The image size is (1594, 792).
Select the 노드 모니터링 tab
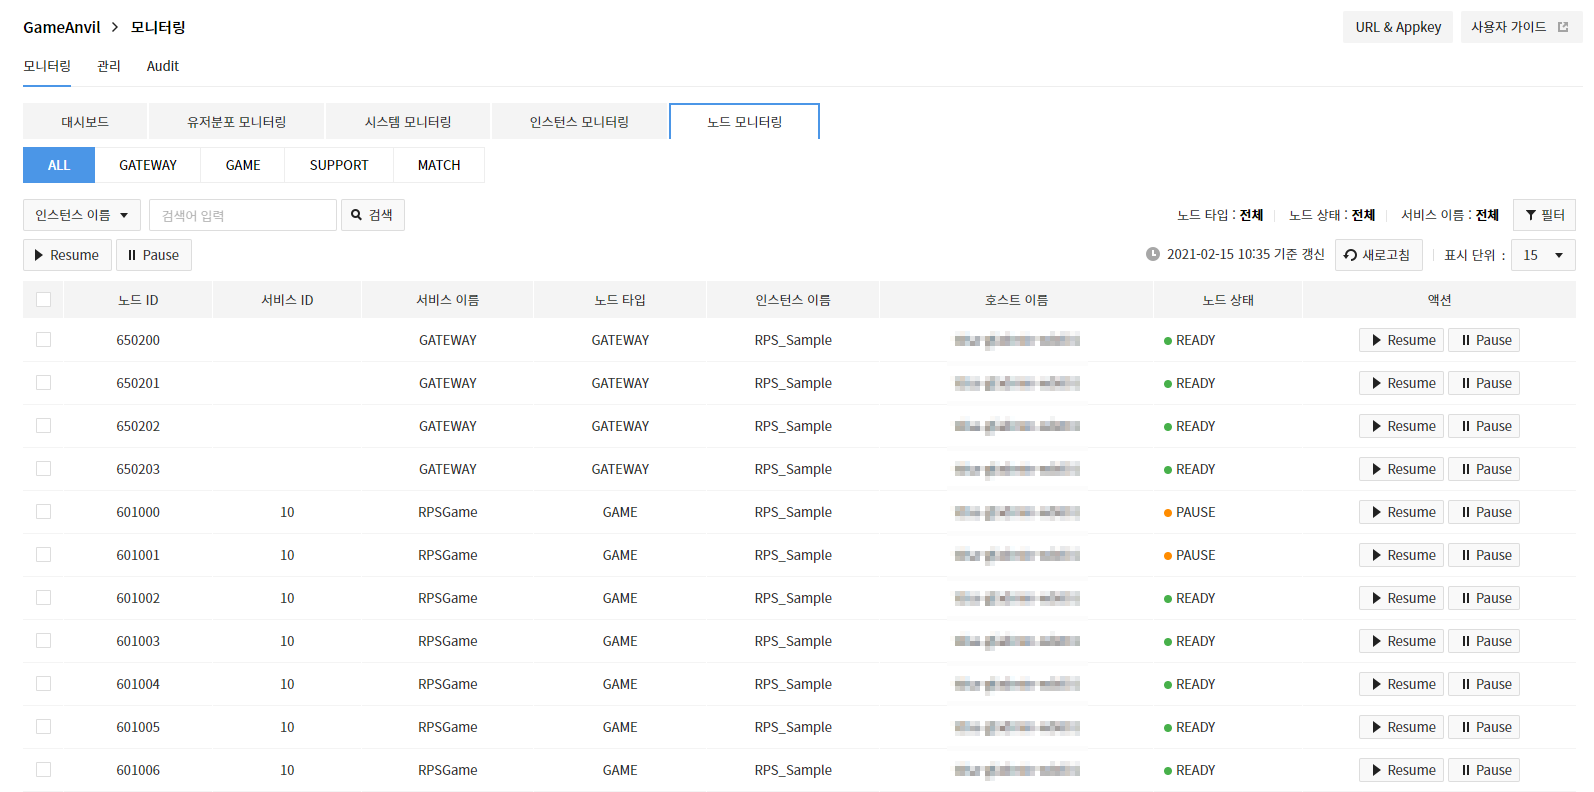(745, 122)
